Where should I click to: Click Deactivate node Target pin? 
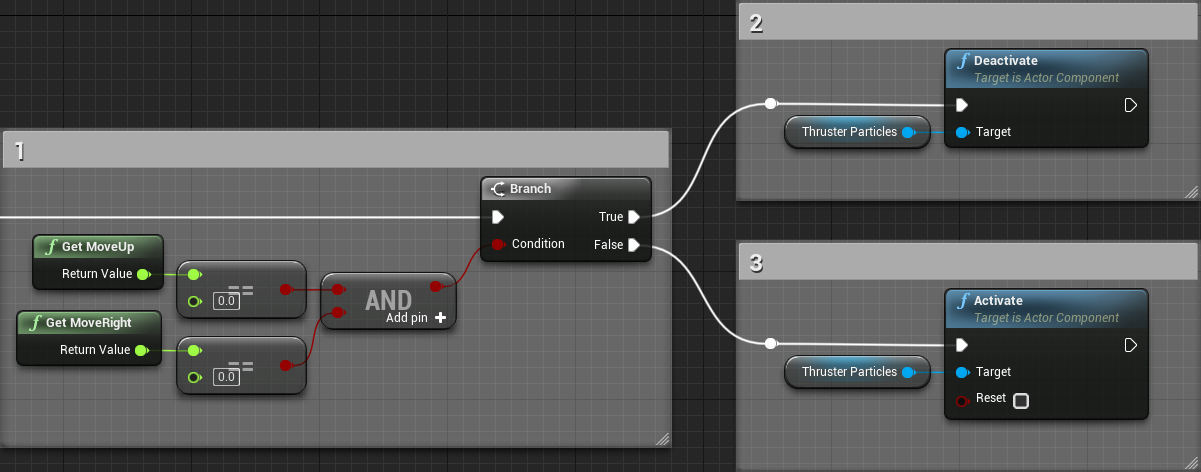(961, 132)
